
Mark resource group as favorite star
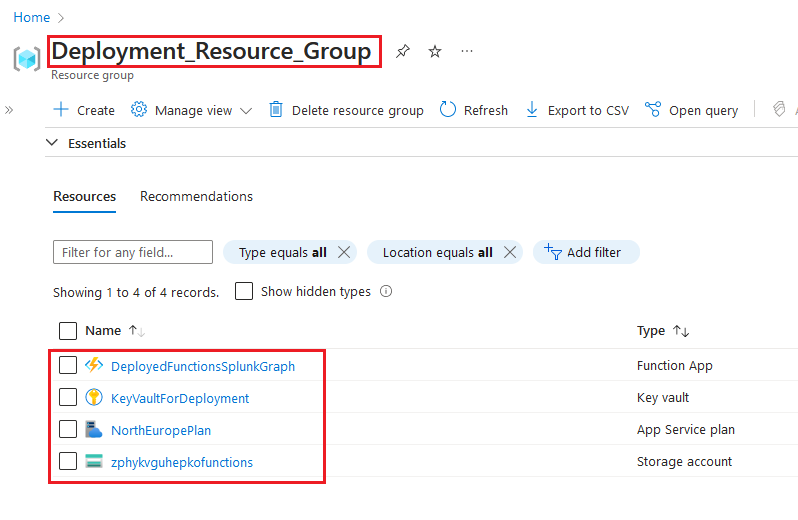click(x=435, y=51)
